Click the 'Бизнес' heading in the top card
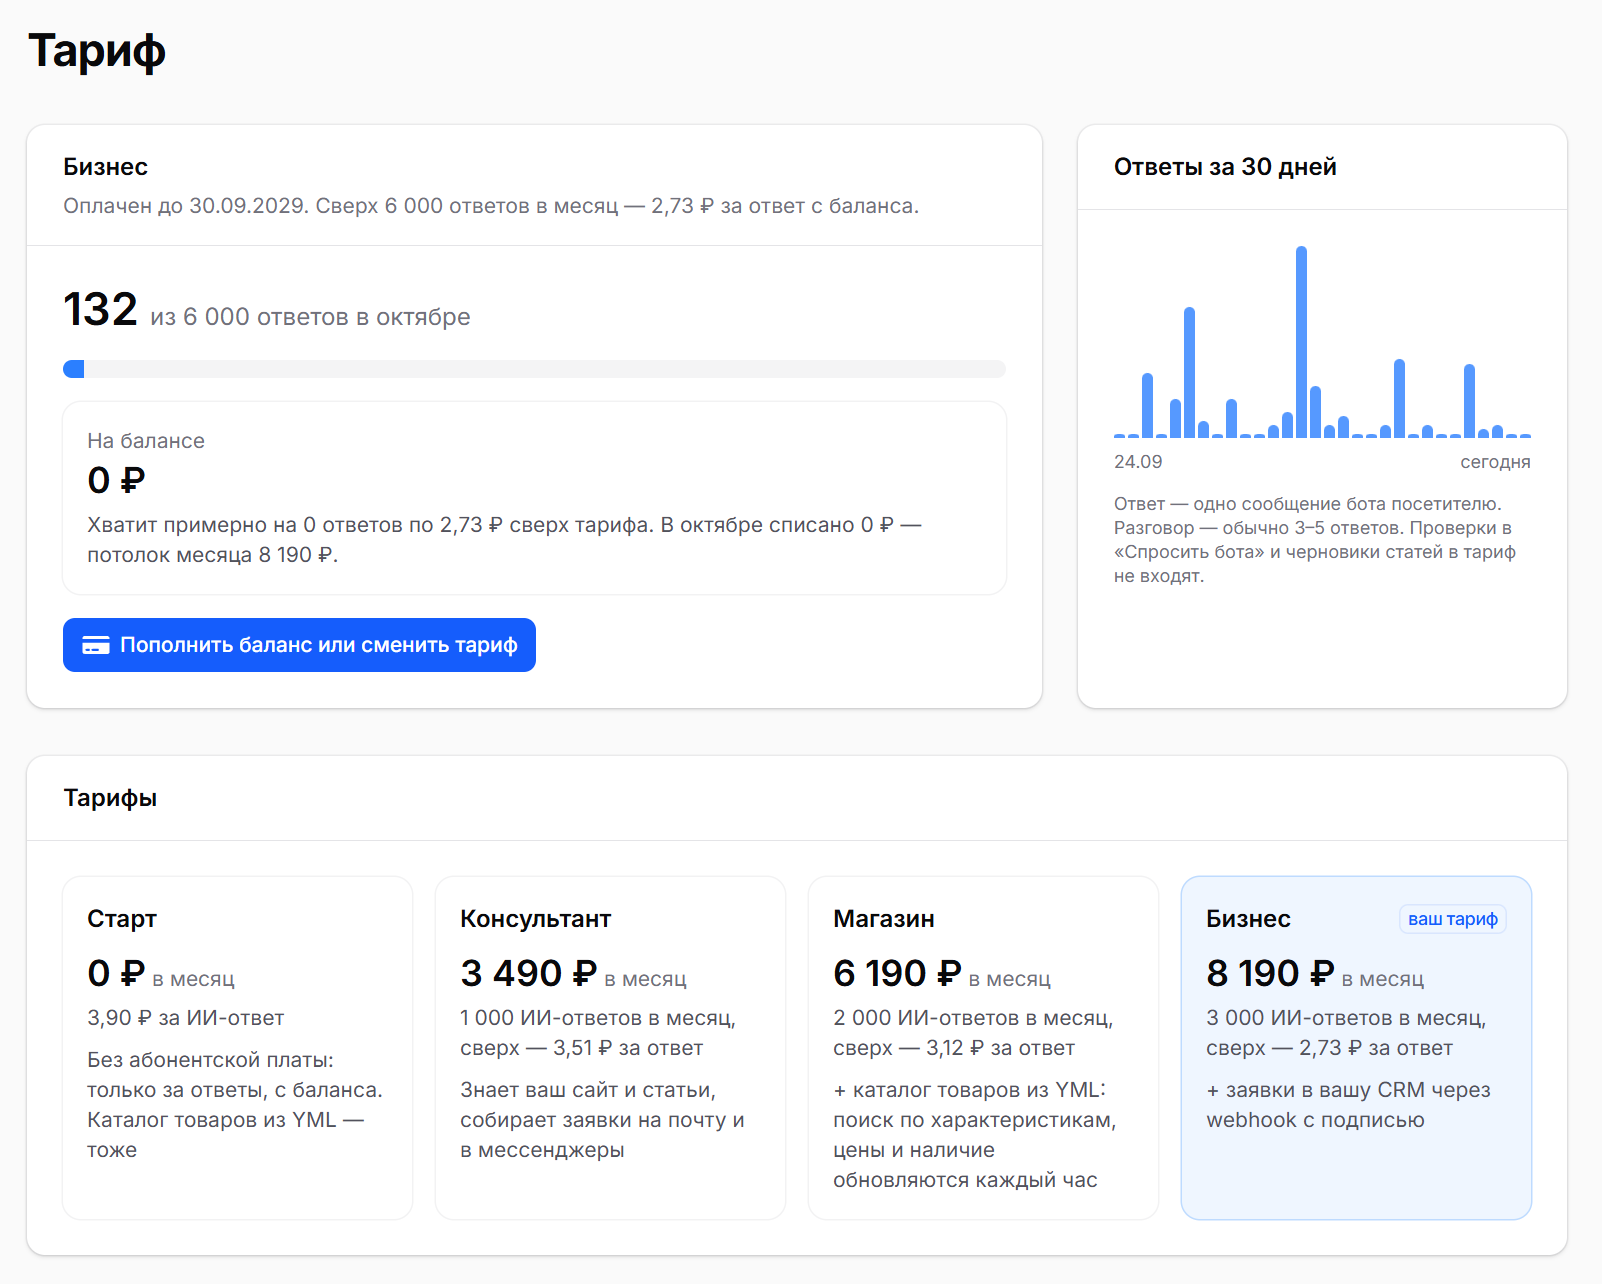The height and width of the screenshot is (1284, 1602). point(105,167)
